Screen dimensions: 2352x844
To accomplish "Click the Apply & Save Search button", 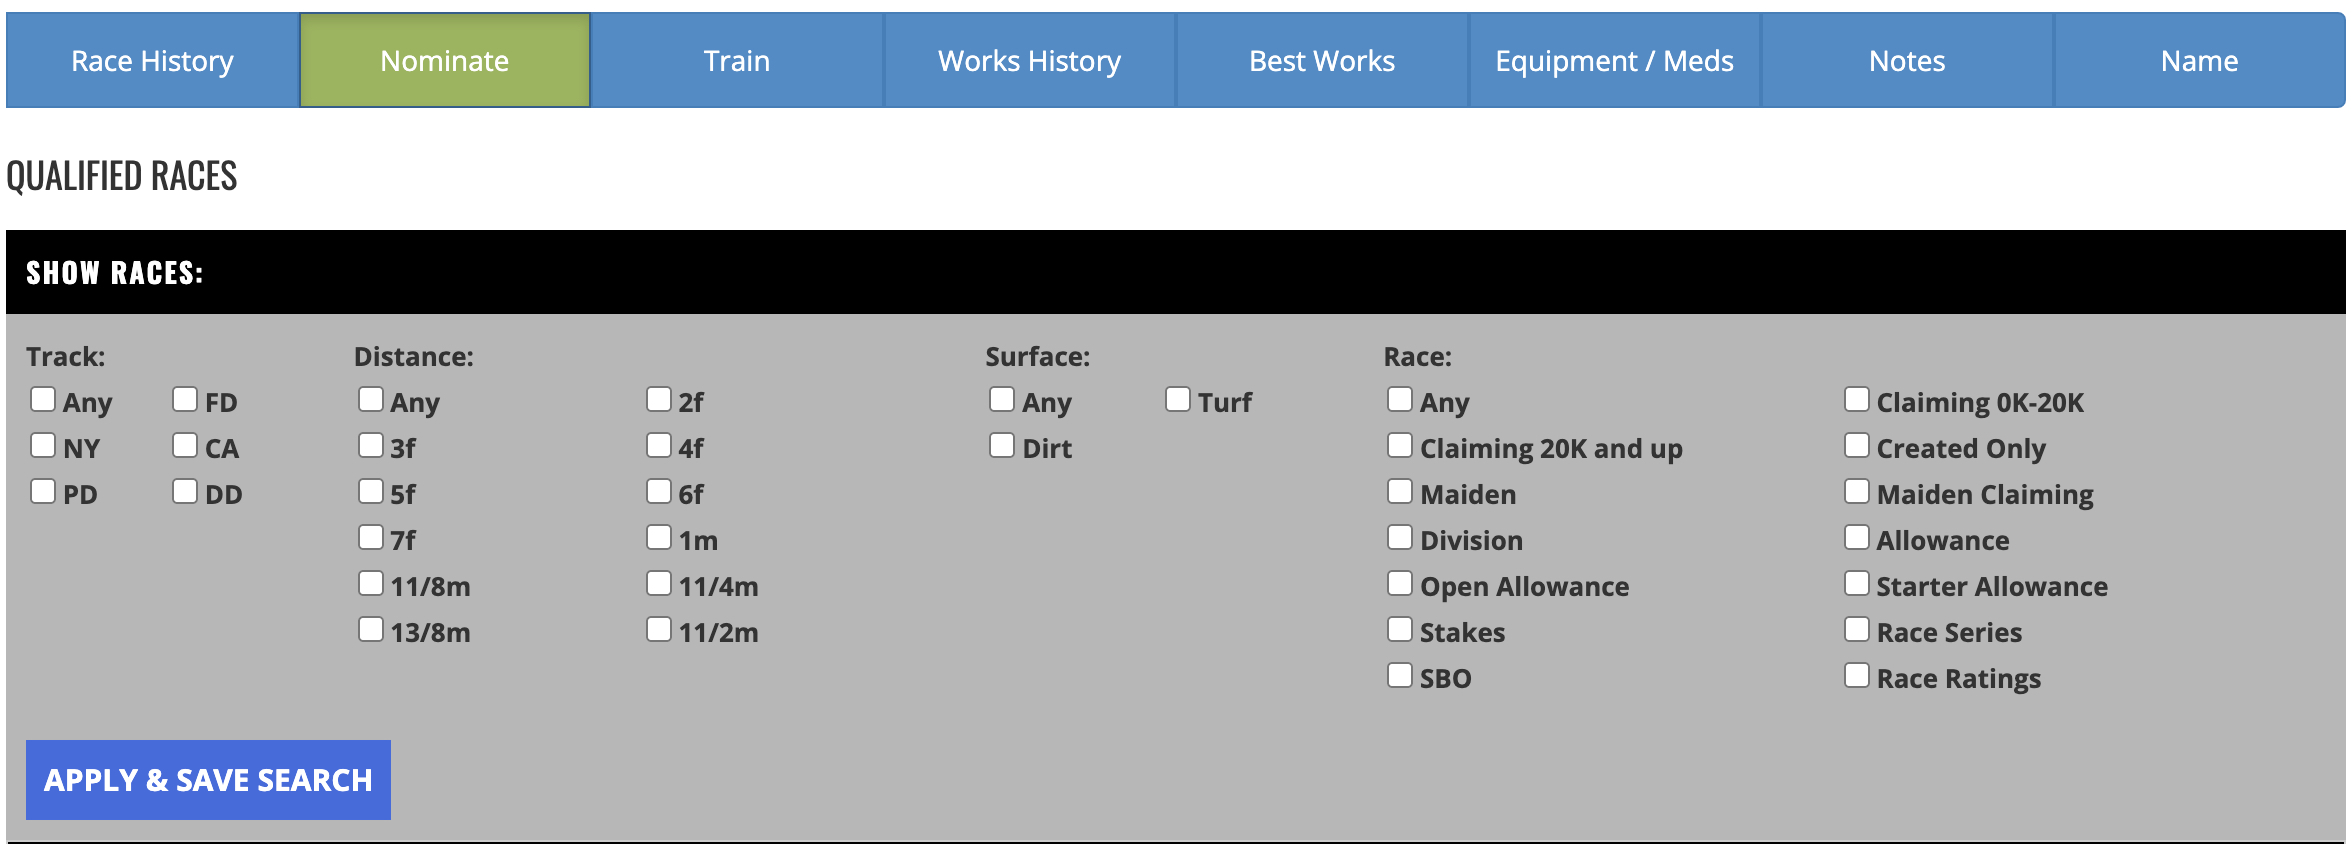I will (x=208, y=780).
